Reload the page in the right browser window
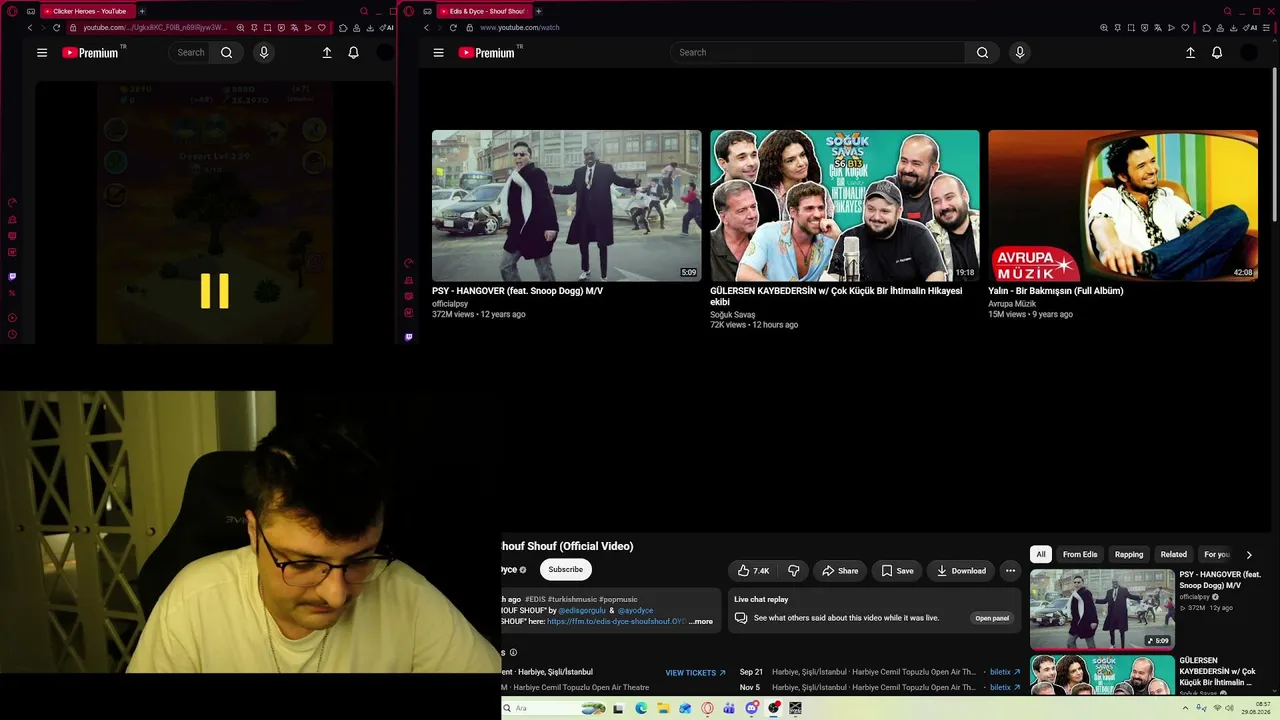The height and width of the screenshot is (720, 1280). pyautogui.click(x=453, y=28)
